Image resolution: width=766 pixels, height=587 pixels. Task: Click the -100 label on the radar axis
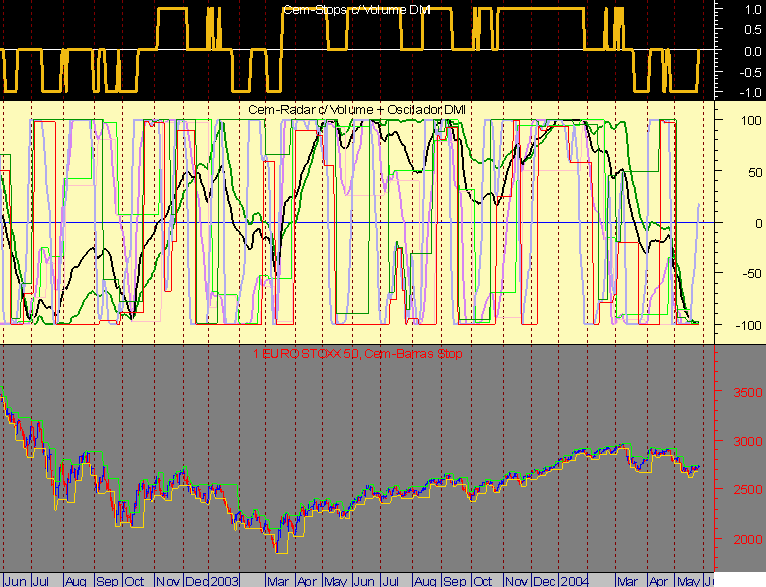tap(748, 325)
